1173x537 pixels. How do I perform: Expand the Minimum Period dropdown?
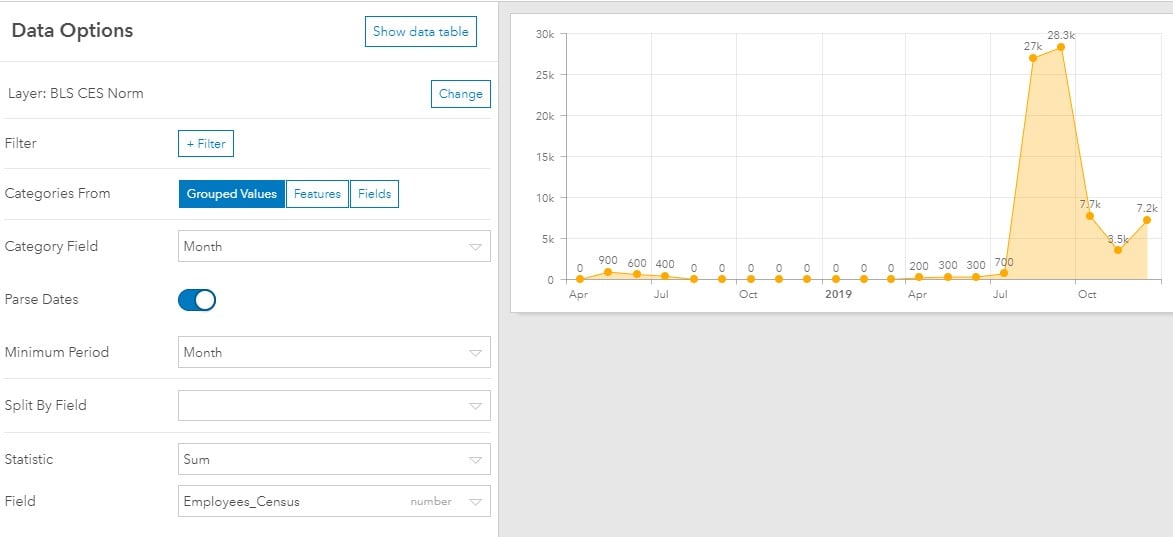(334, 352)
